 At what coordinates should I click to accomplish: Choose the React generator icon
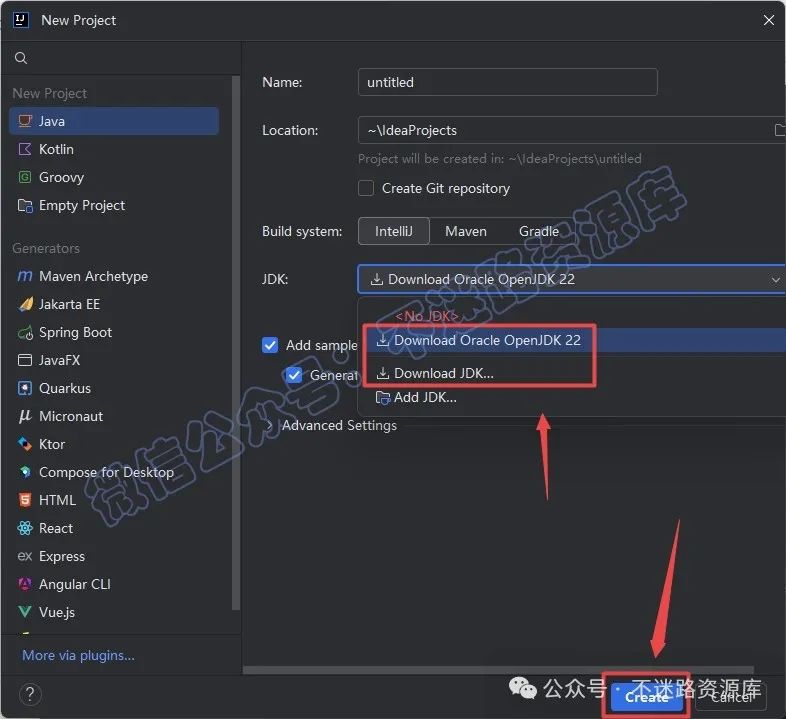point(25,528)
